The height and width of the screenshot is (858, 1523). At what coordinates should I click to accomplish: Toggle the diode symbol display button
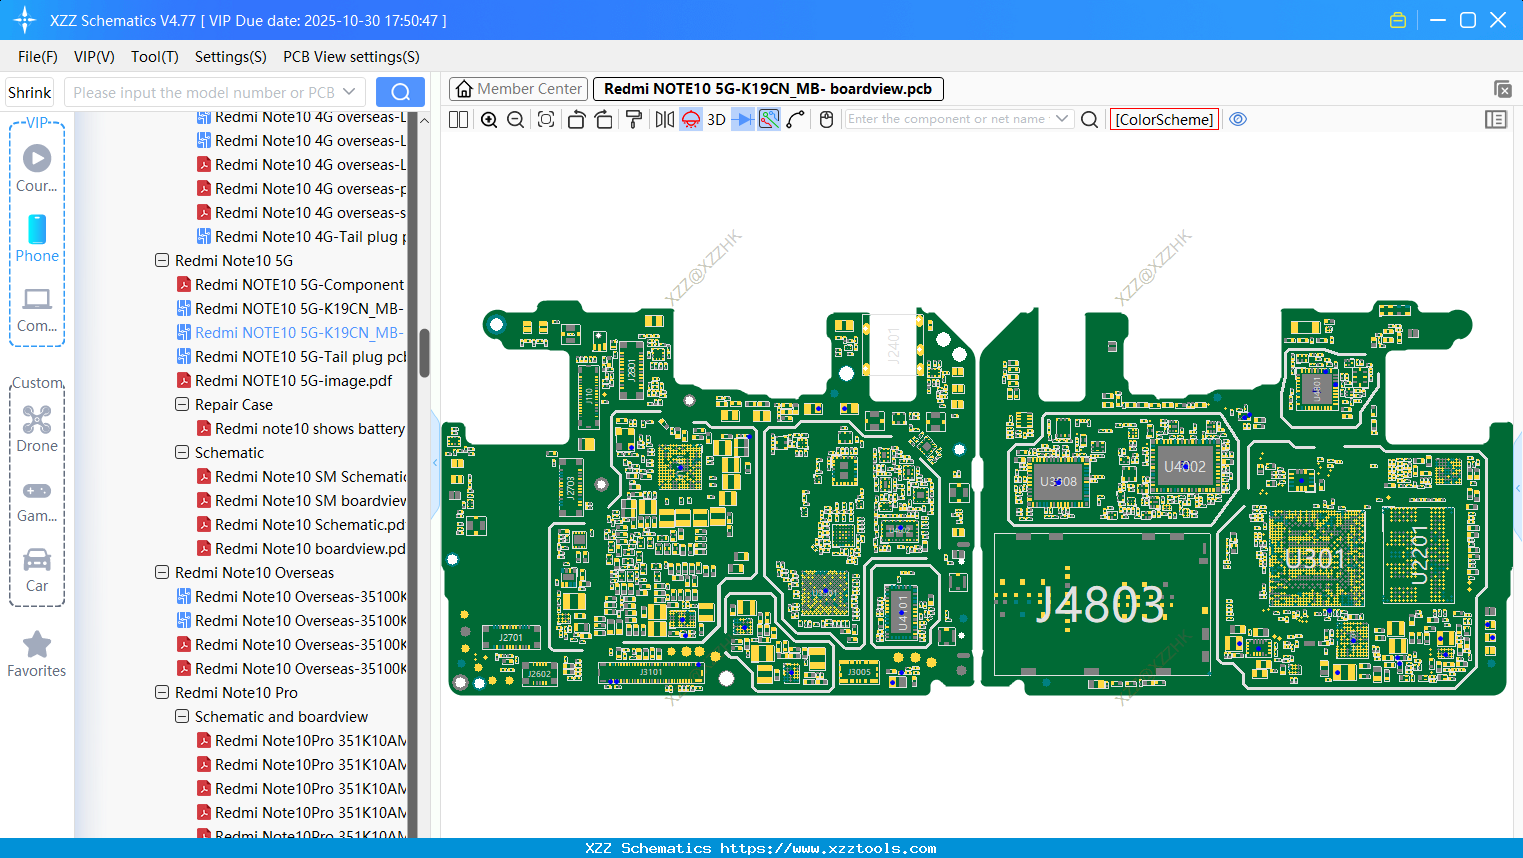coord(742,120)
